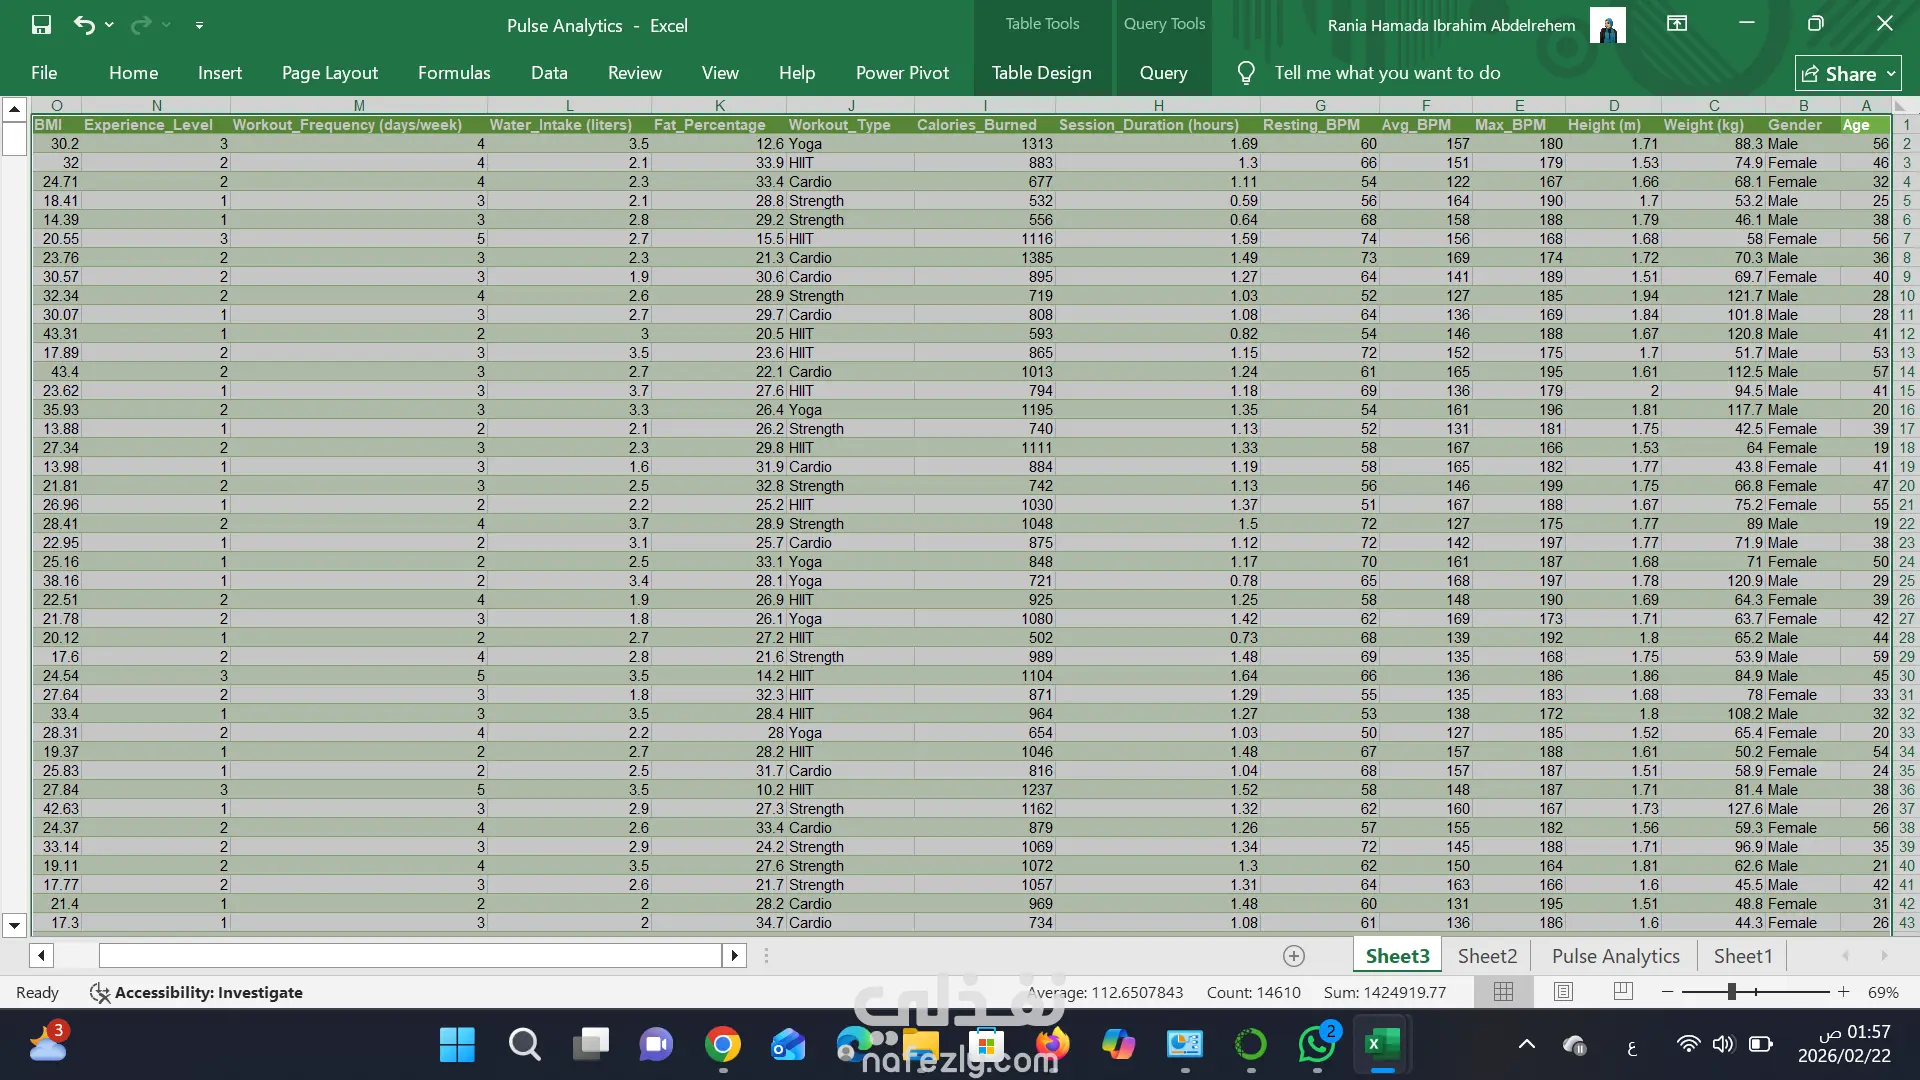Click the Ribbon Display Options icon
Image resolution: width=1920 pixels, height=1080 pixels.
click(x=1677, y=24)
